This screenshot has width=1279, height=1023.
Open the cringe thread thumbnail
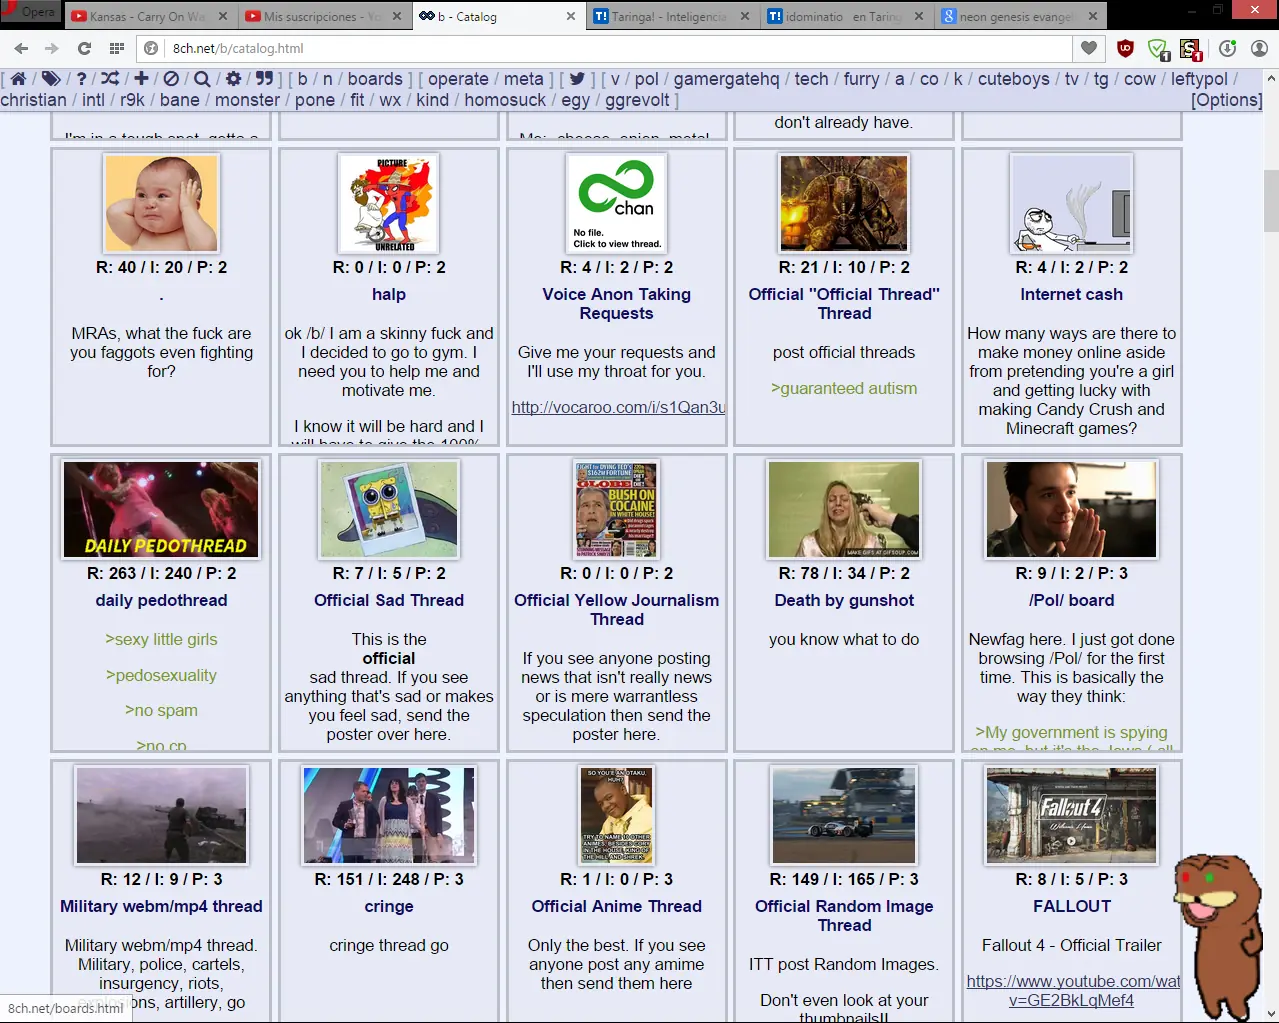[389, 815]
